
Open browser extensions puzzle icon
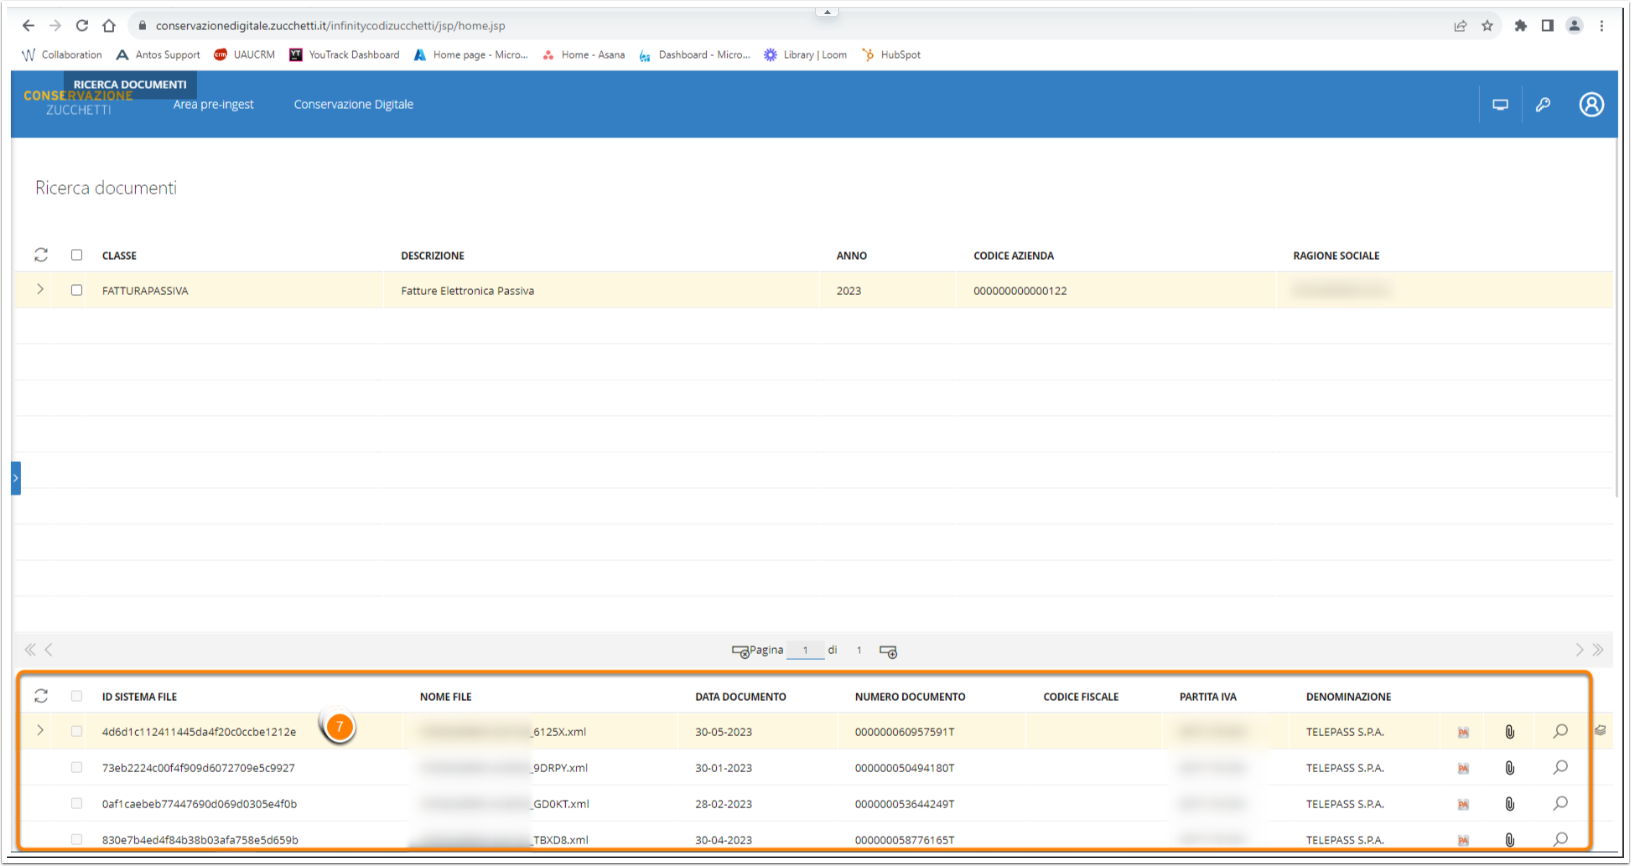[x=1520, y=25]
